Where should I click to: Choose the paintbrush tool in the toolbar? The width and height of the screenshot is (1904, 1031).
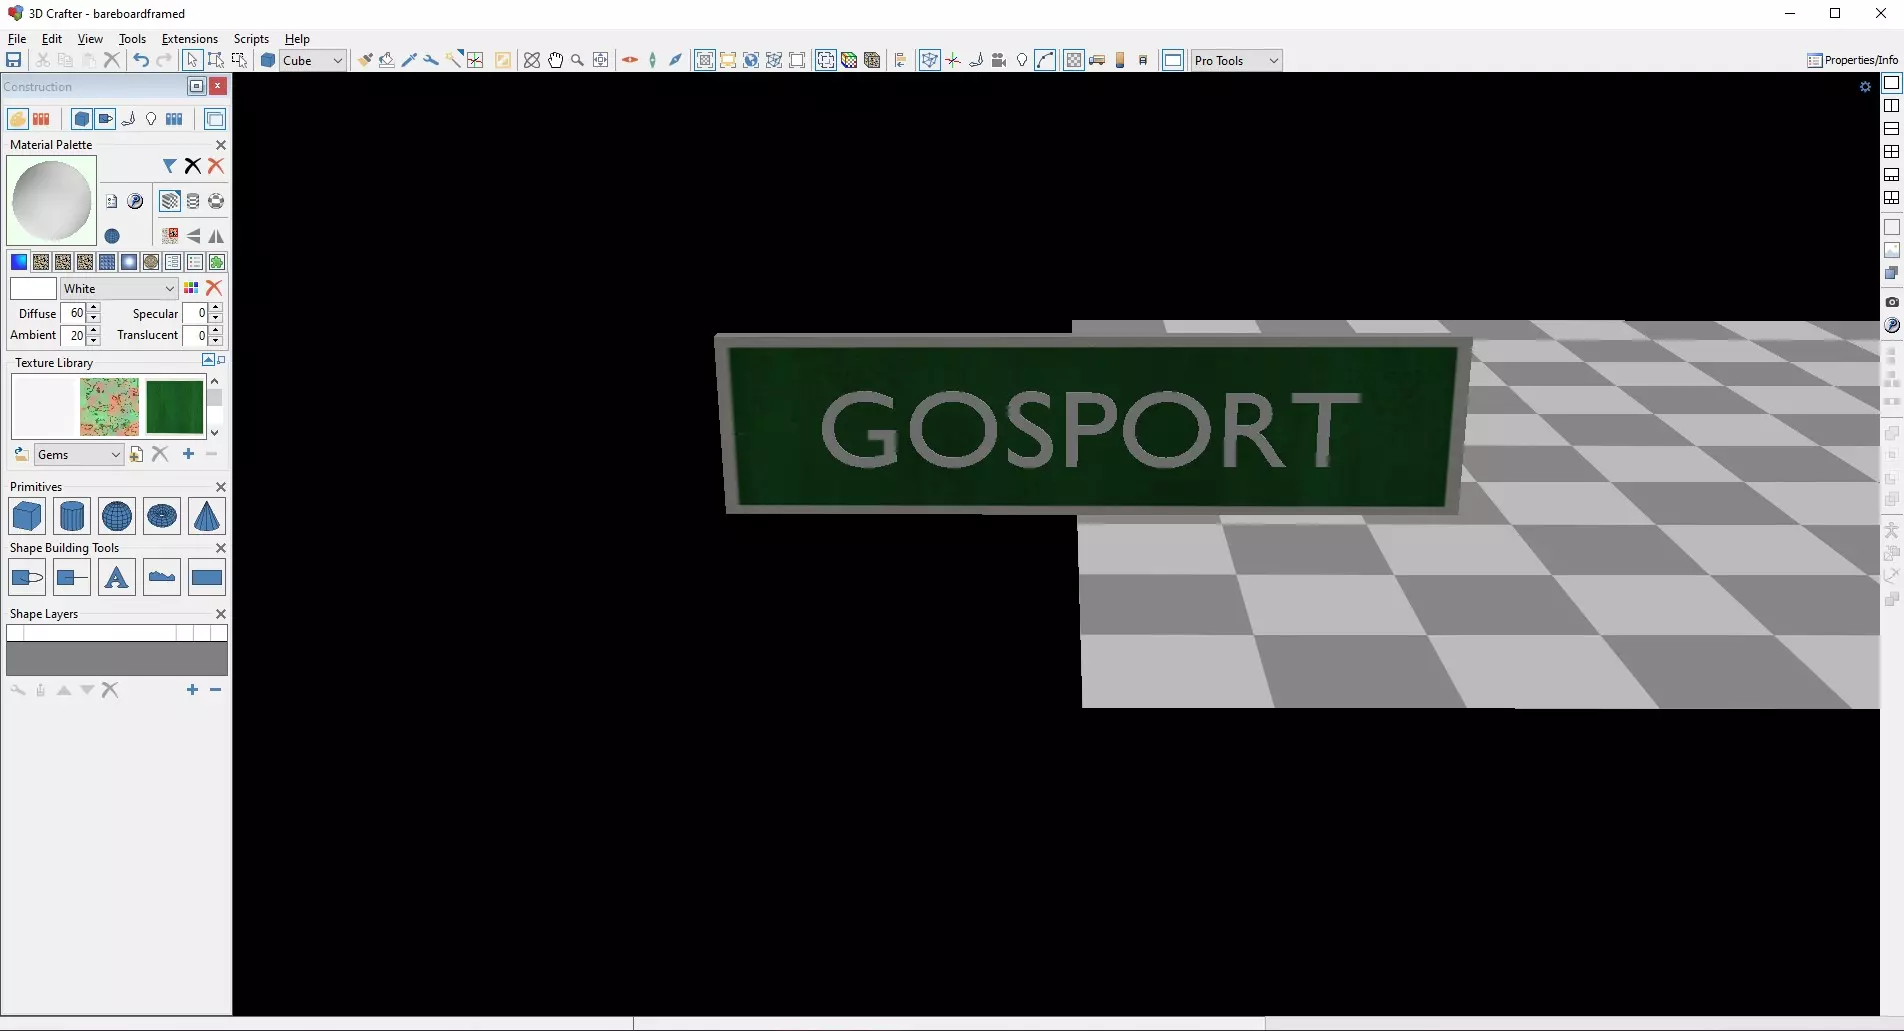[x=365, y=60]
